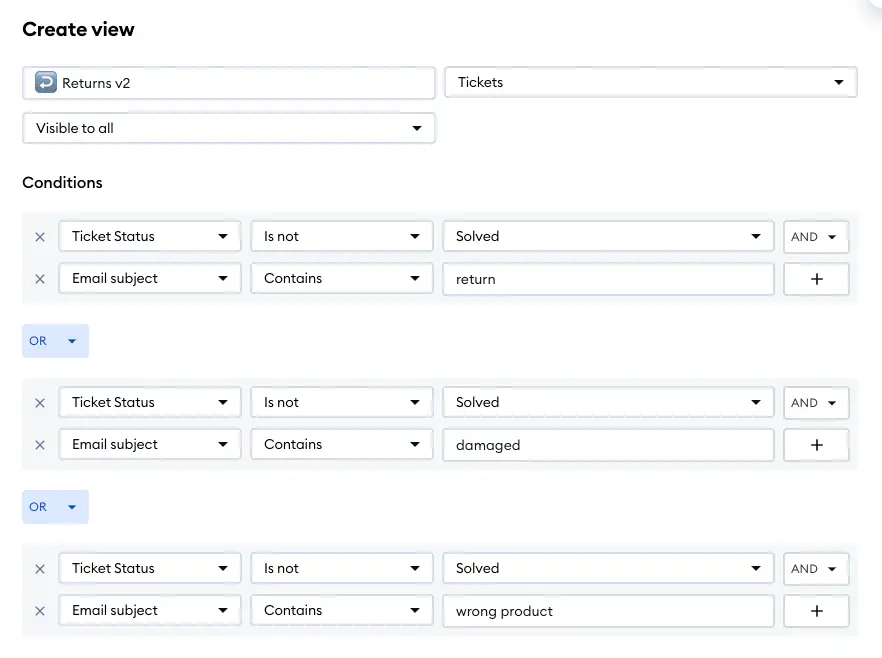Edit the view name field 'Returns v2'
Screen dimensions: 882x658
point(228,83)
